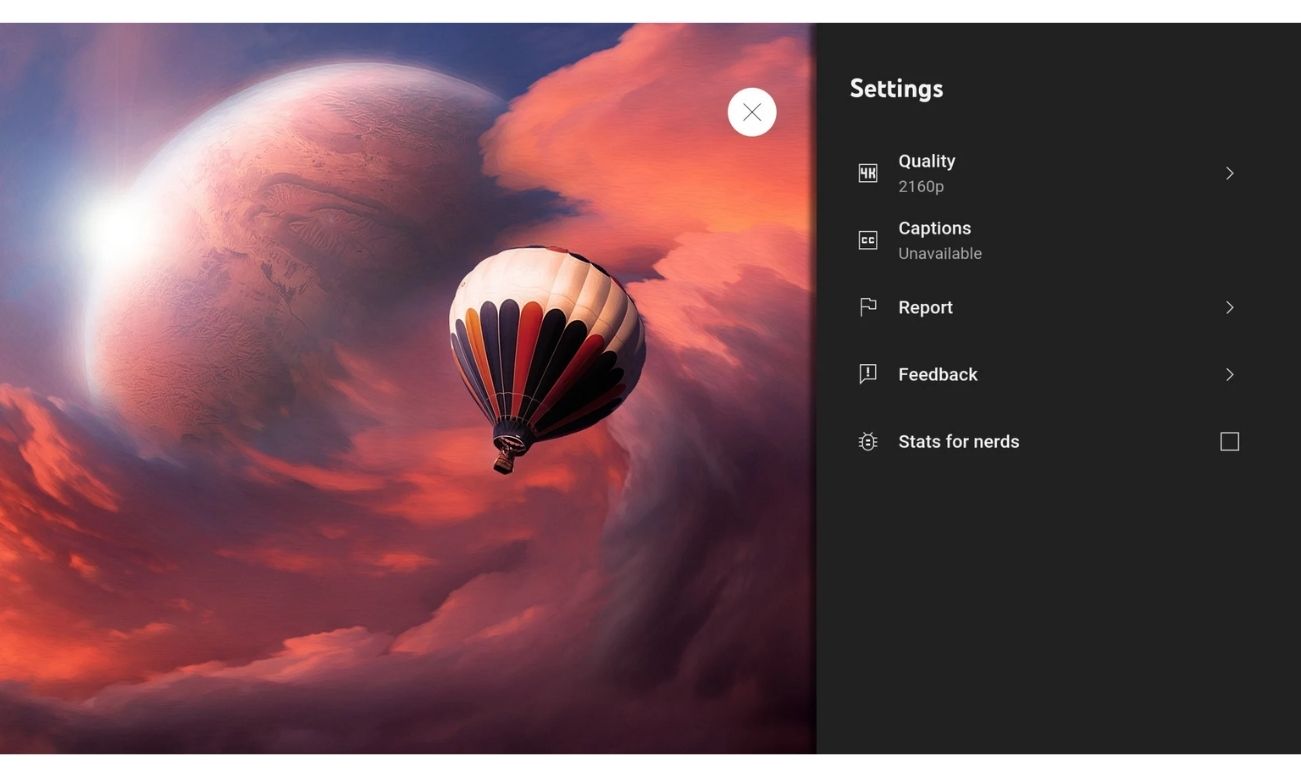Click the Stats for nerds bug icon

click(x=867, y=441)
